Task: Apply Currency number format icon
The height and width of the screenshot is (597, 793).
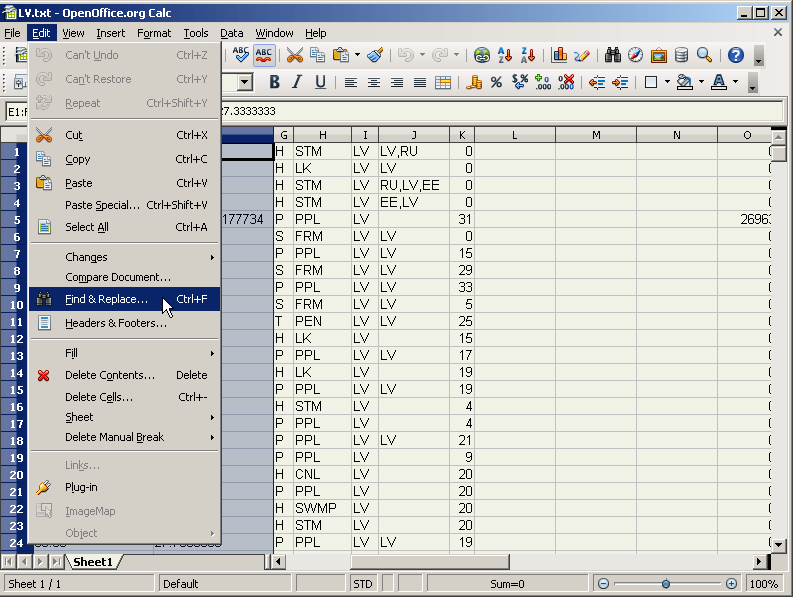Action: [473, 82]
